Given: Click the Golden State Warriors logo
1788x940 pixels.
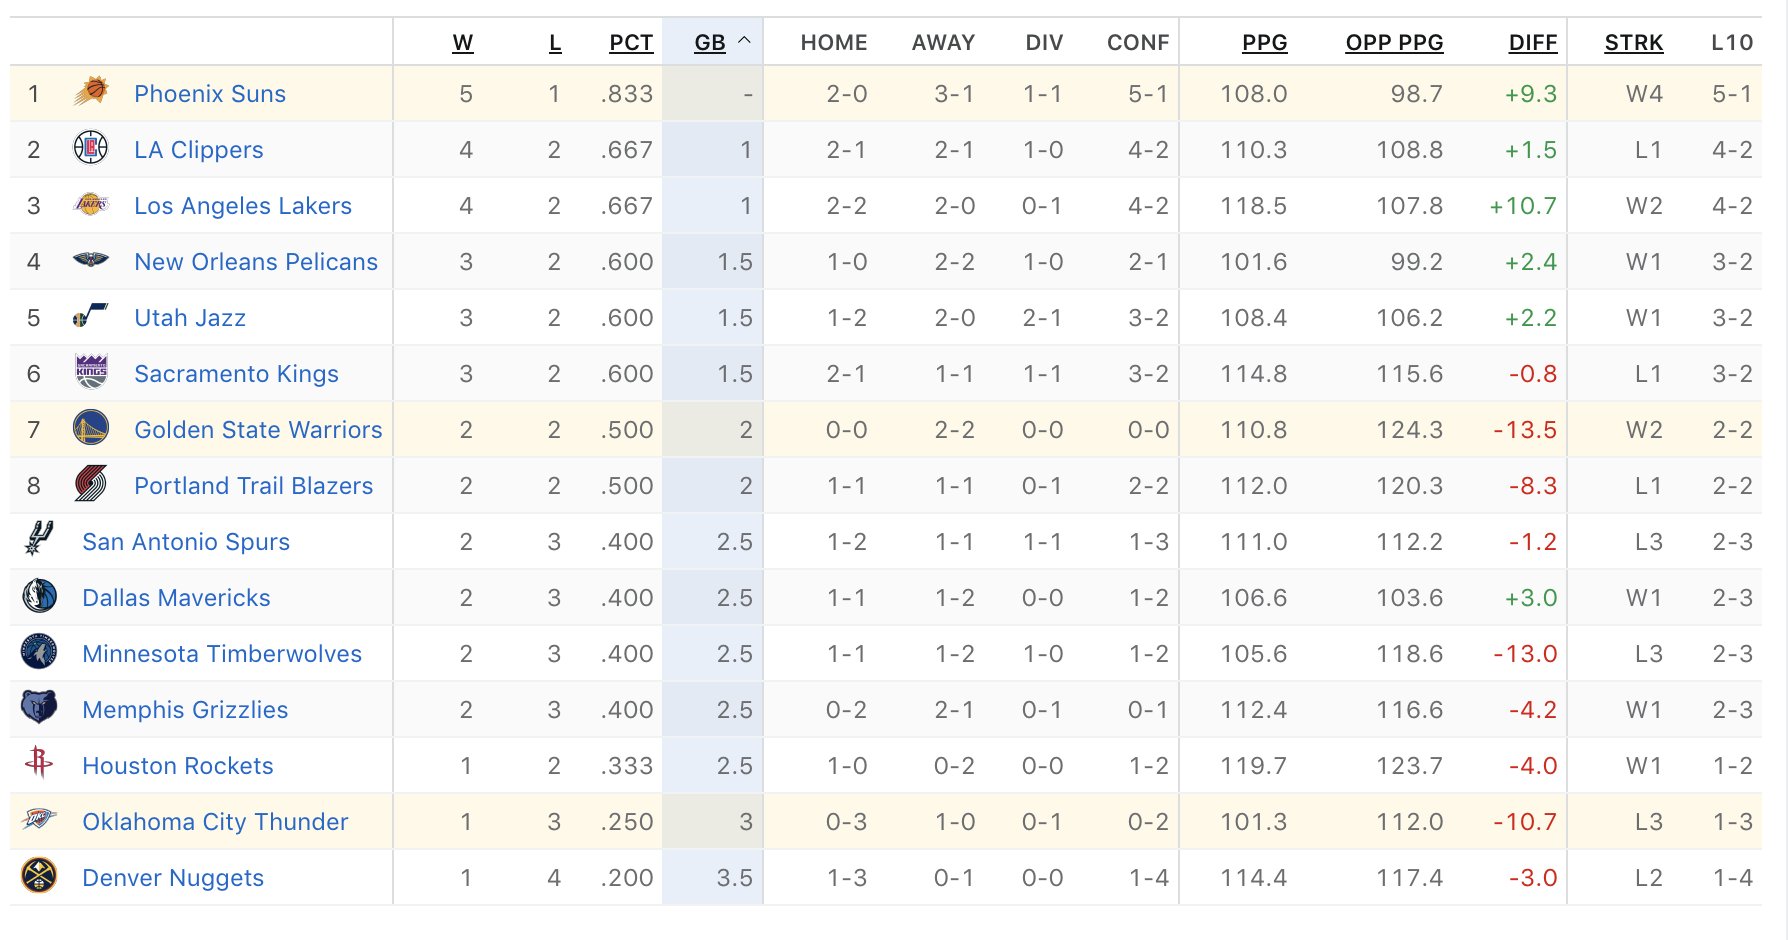Looking at the screenshot, I should [x=91, y=429].
